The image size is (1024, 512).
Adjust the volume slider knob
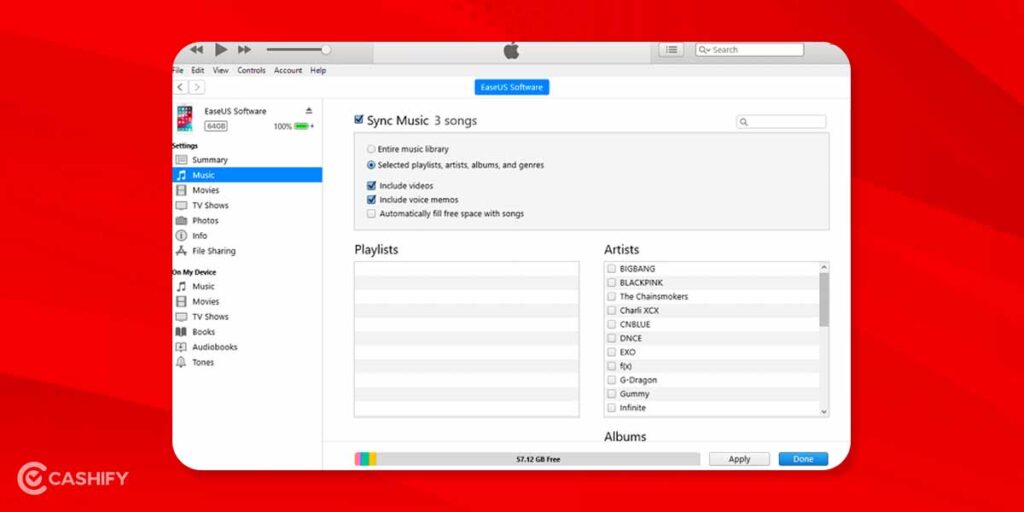point(326,50)
